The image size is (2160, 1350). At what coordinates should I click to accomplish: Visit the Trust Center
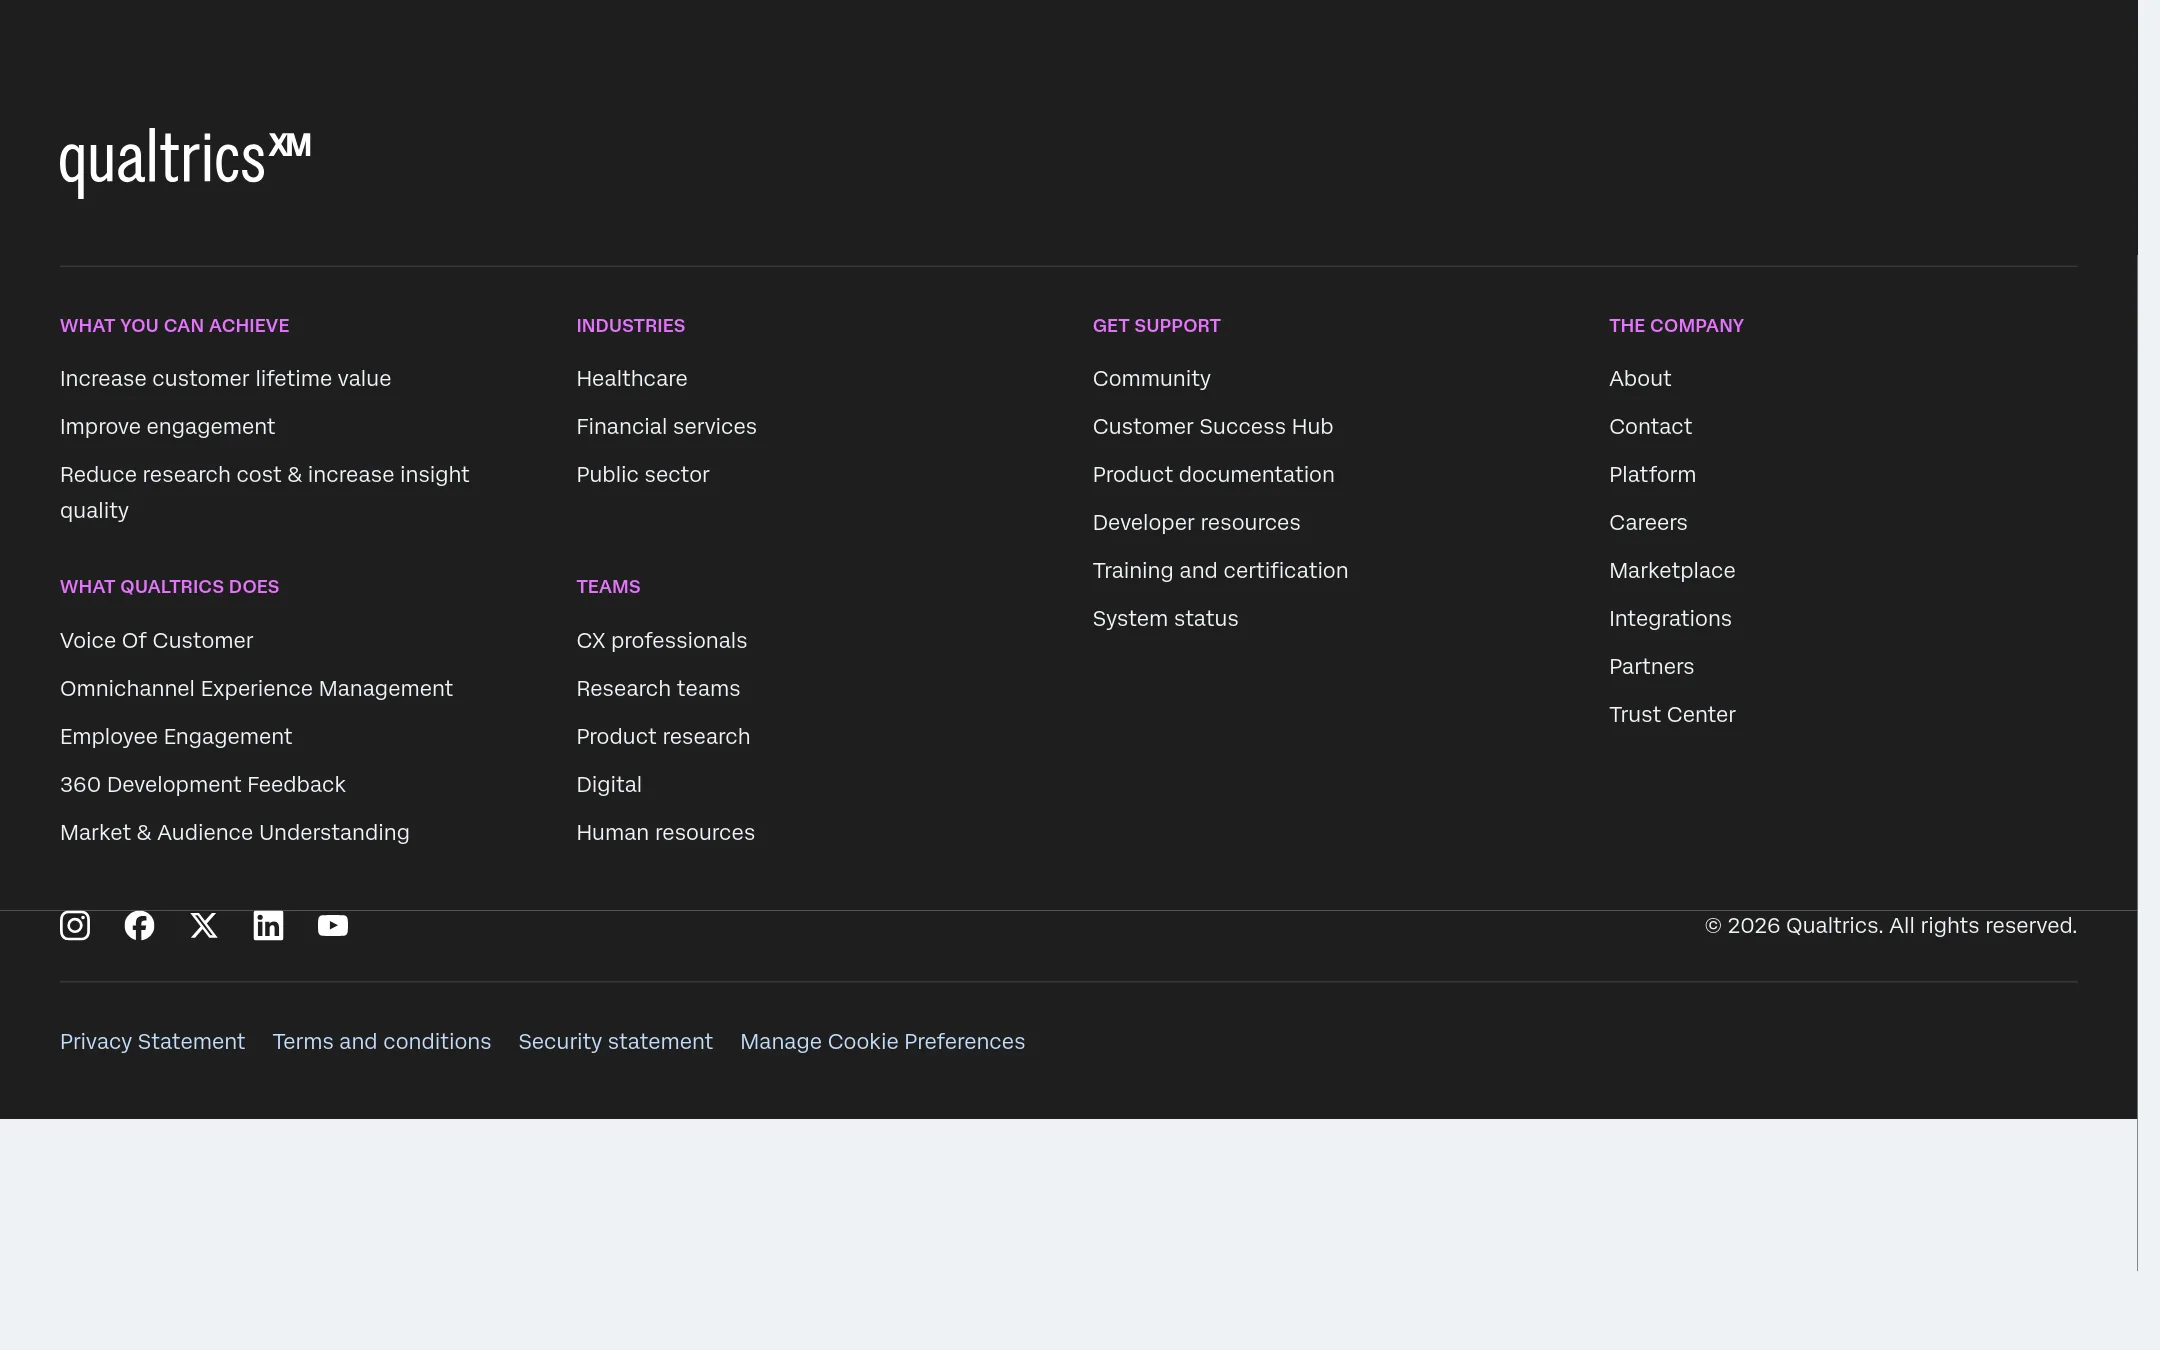(1672, 715)
